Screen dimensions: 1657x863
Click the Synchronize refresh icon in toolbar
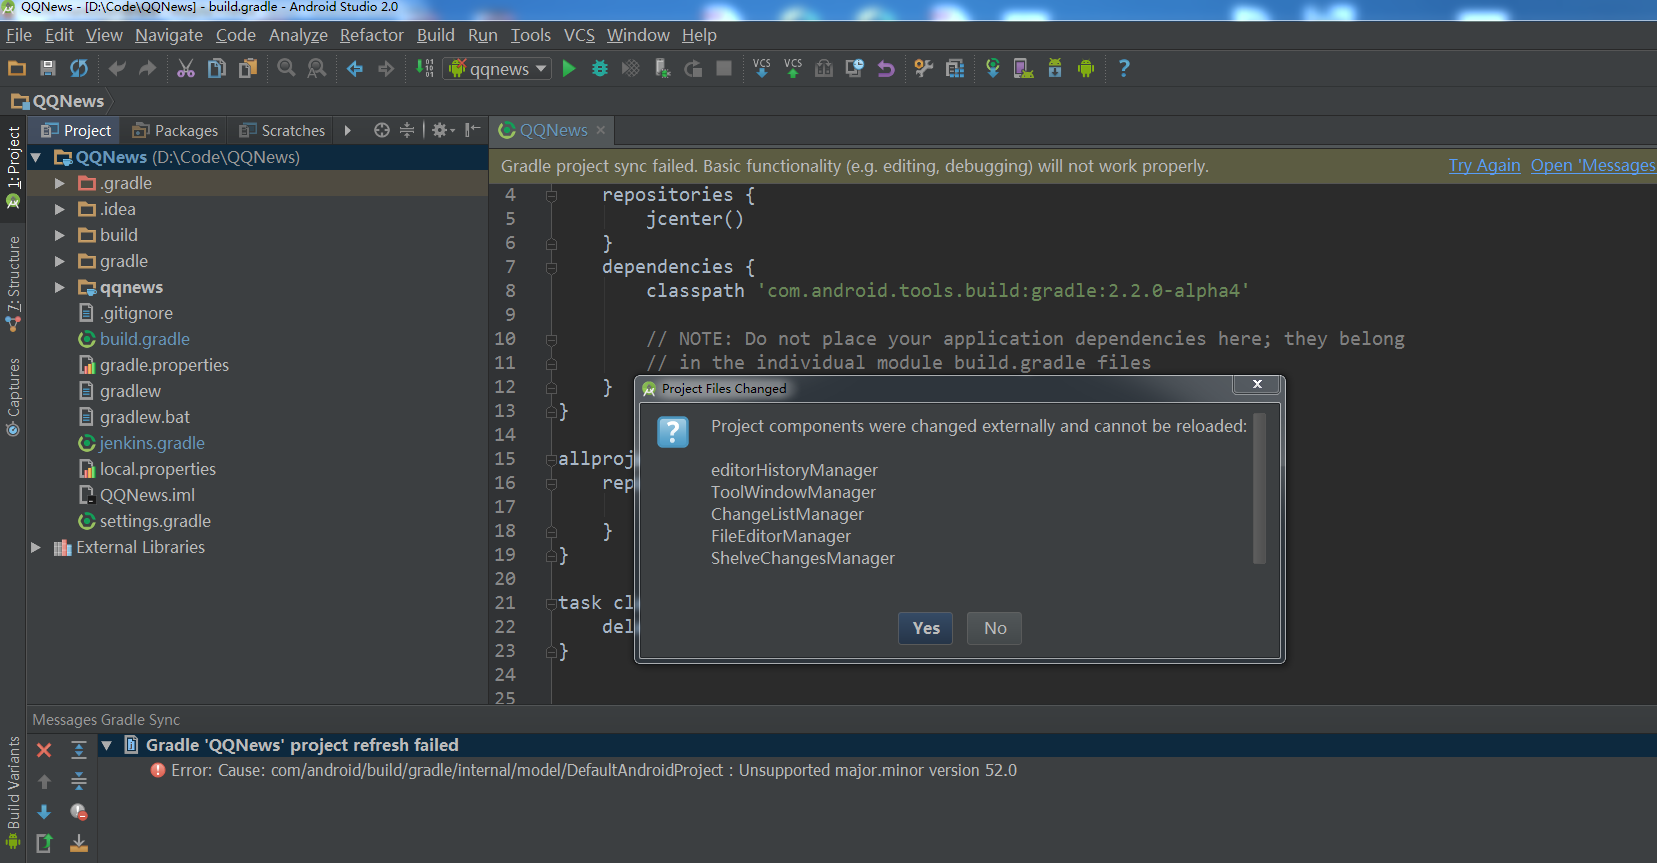click(x=79, y=68)
